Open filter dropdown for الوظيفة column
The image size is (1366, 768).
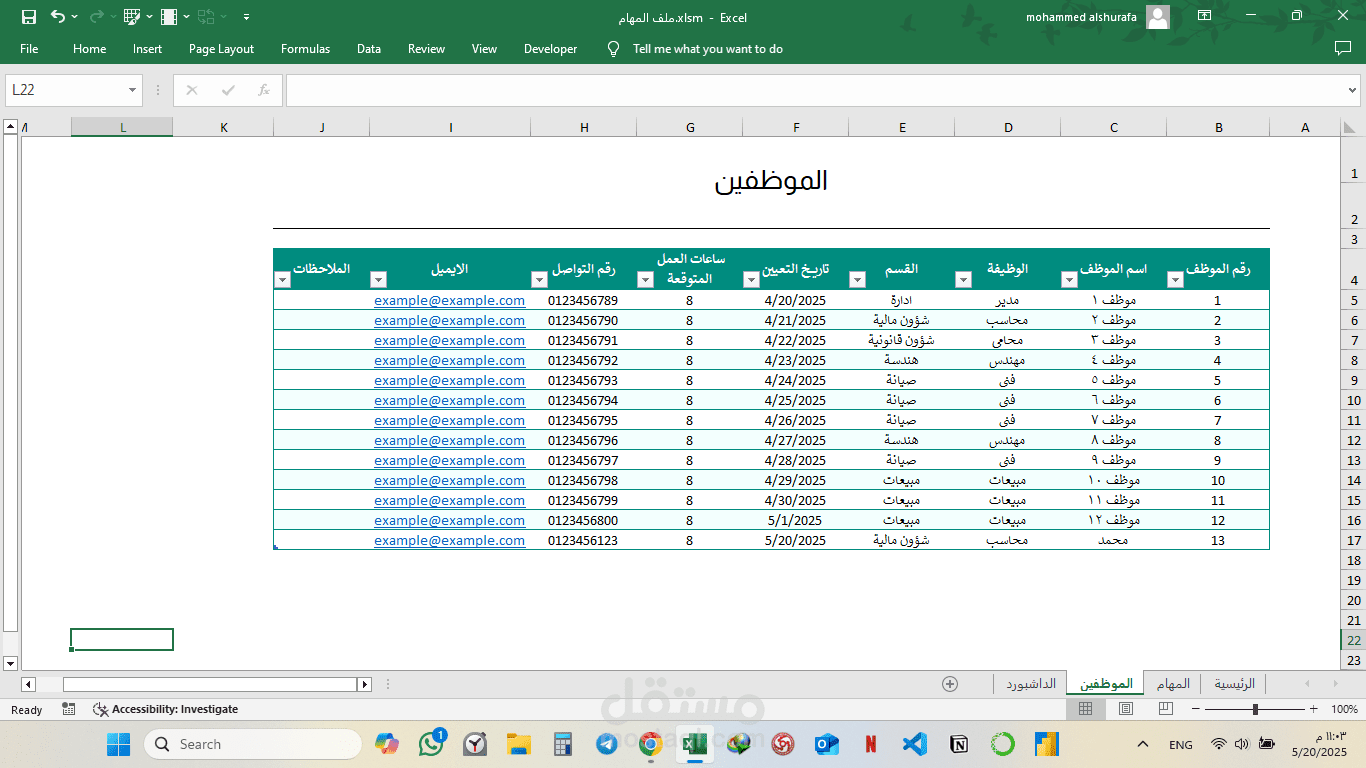point(963,280)
